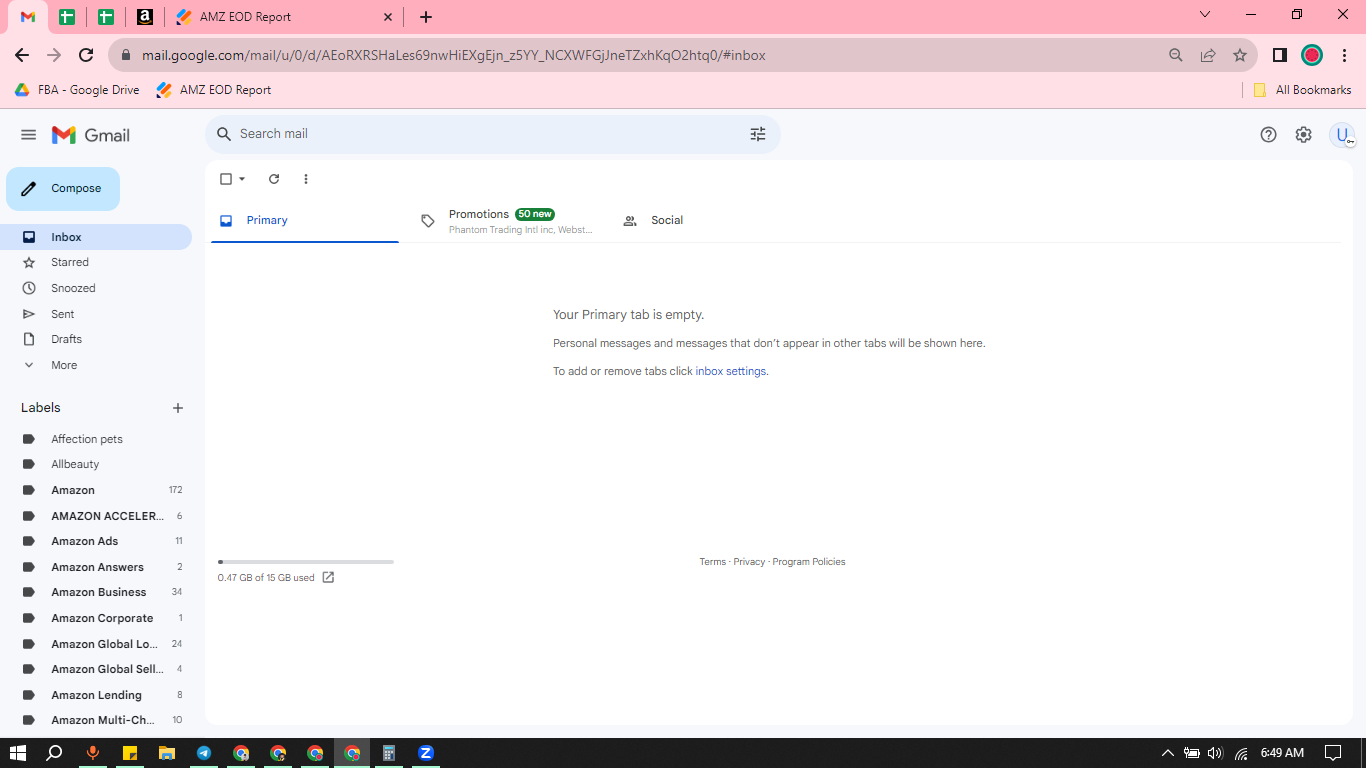
Task: Open the Chrome tab search dropdown arrow
Action: point(1205,14)
